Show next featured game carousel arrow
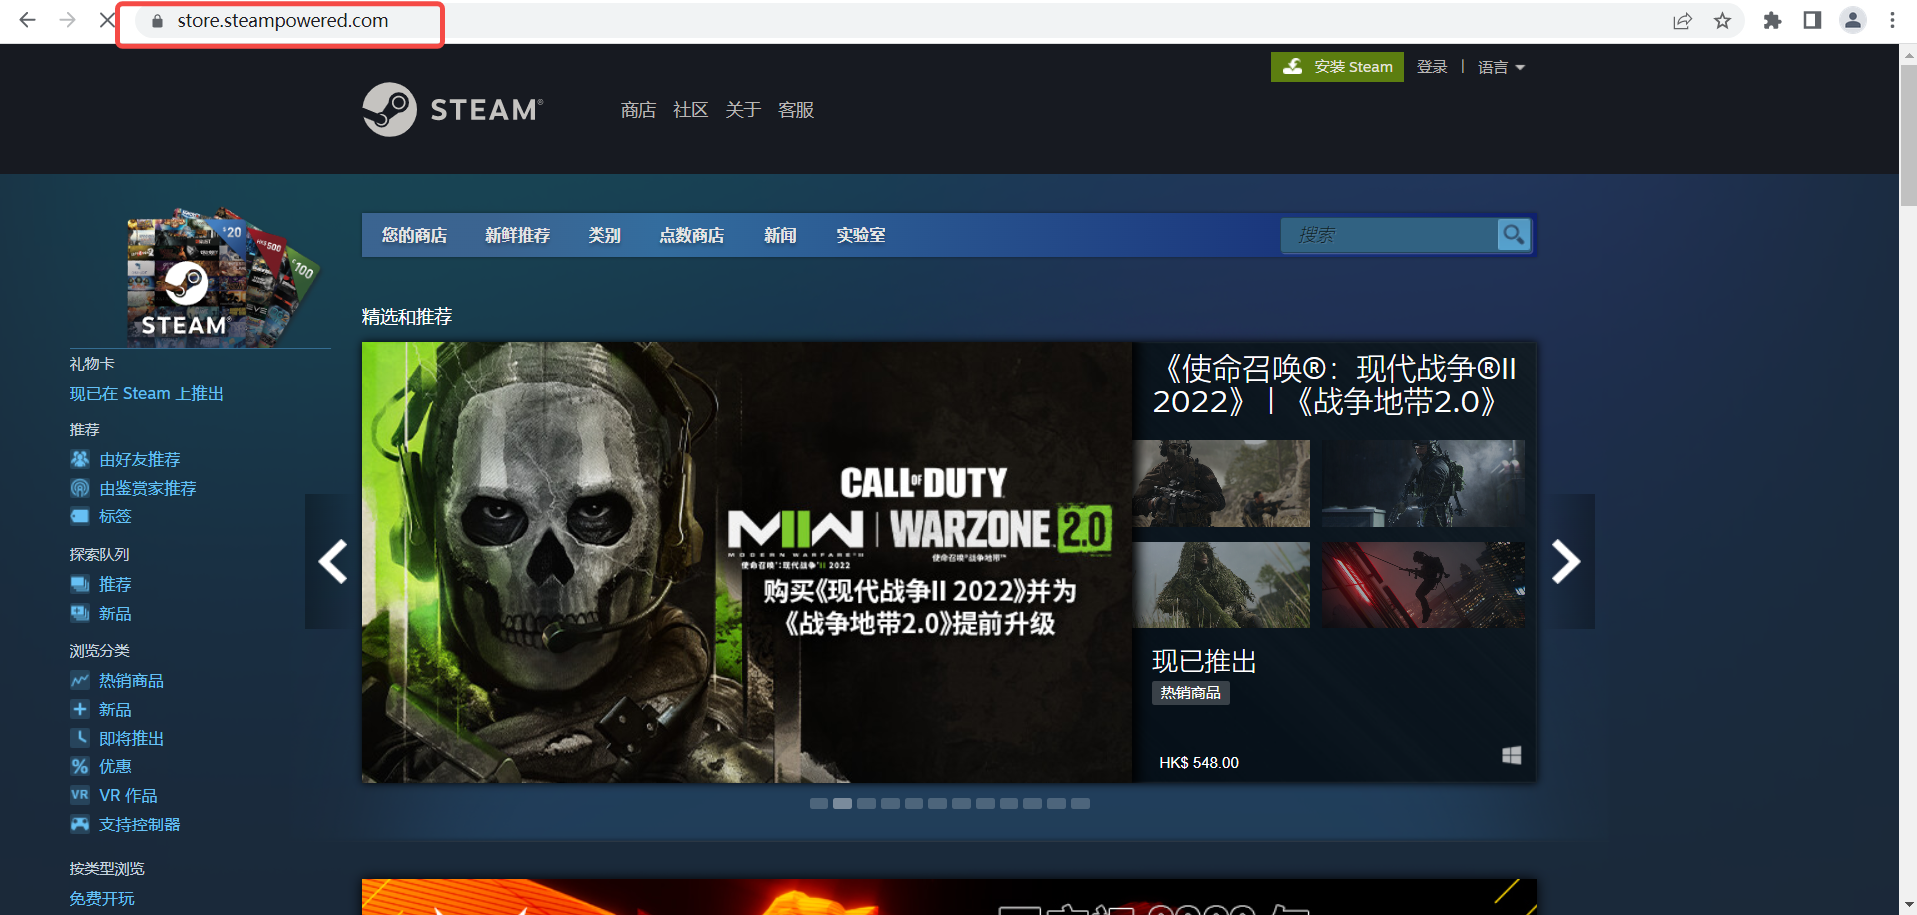Viewport: 1917px width, 915px height. [1566, 561]
